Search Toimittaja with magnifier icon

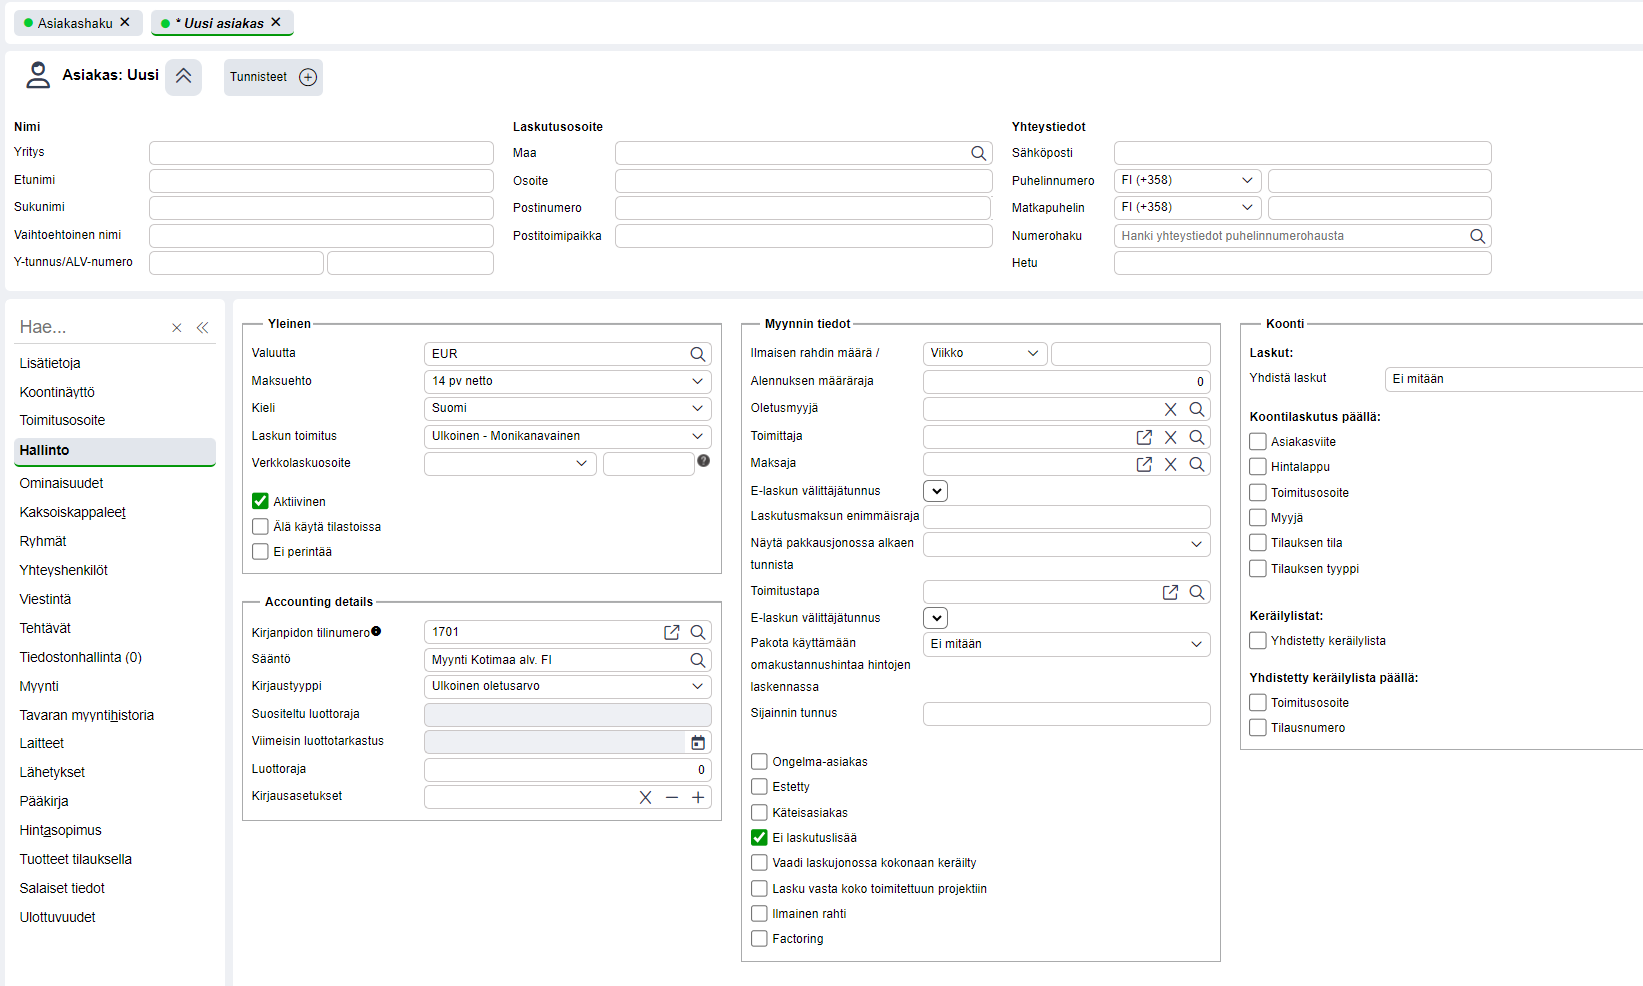tap(1197, 437)
